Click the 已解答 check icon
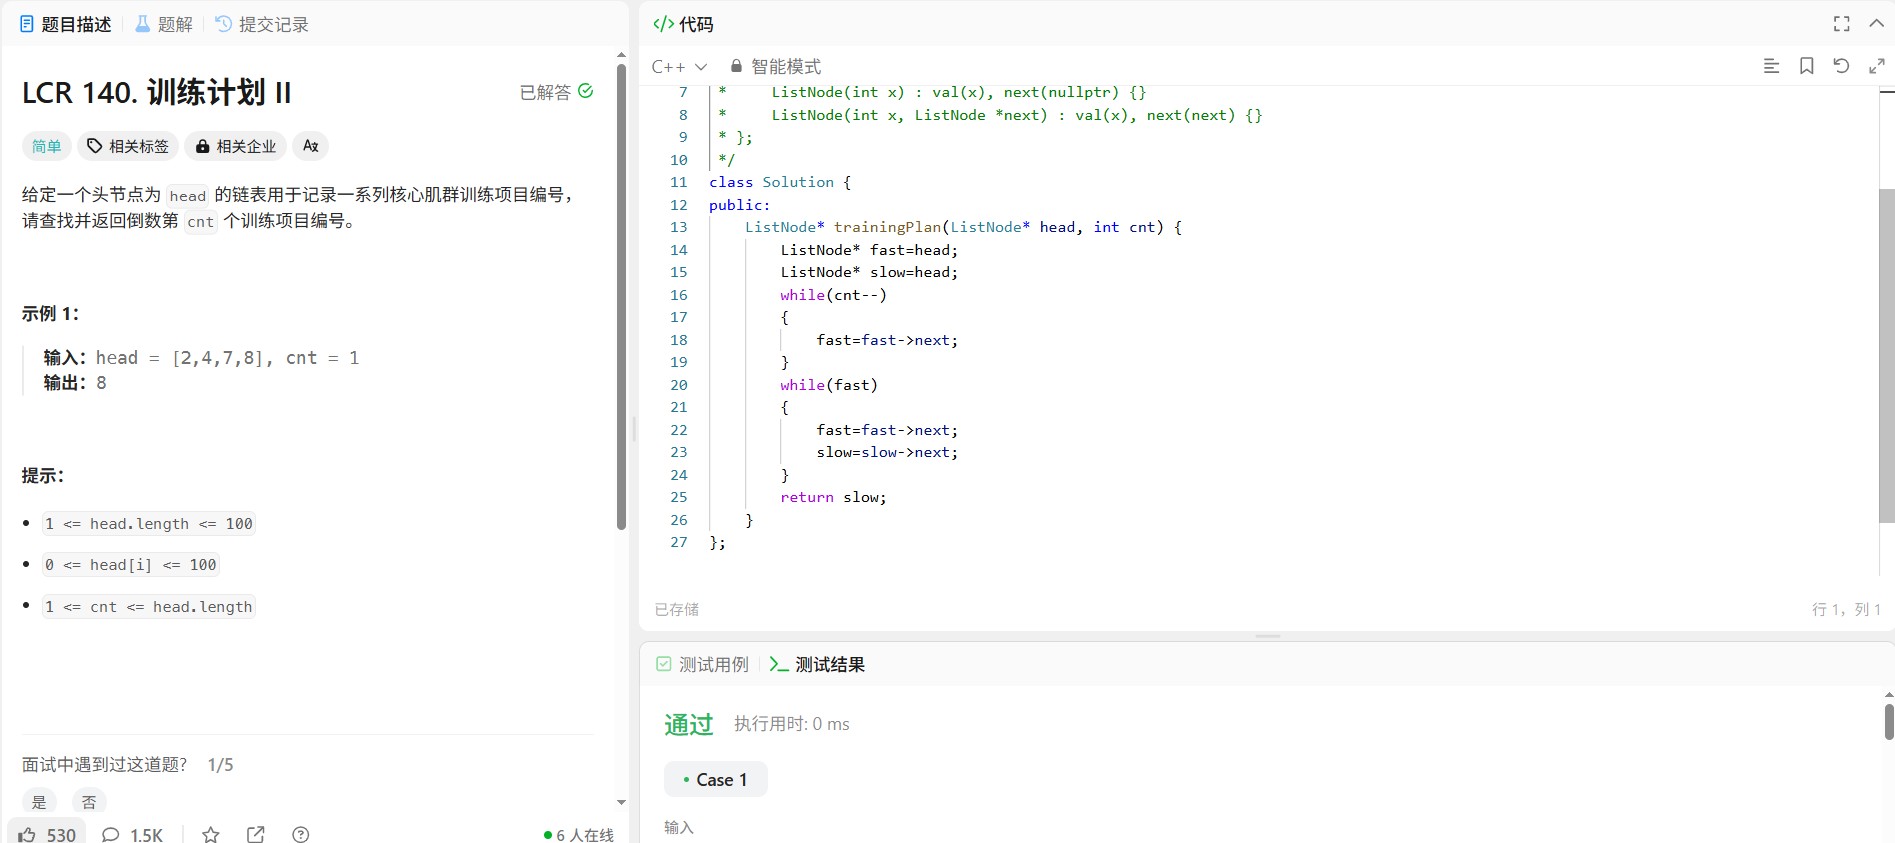This screenshot has width=1895, height=843. pos(586,91)
